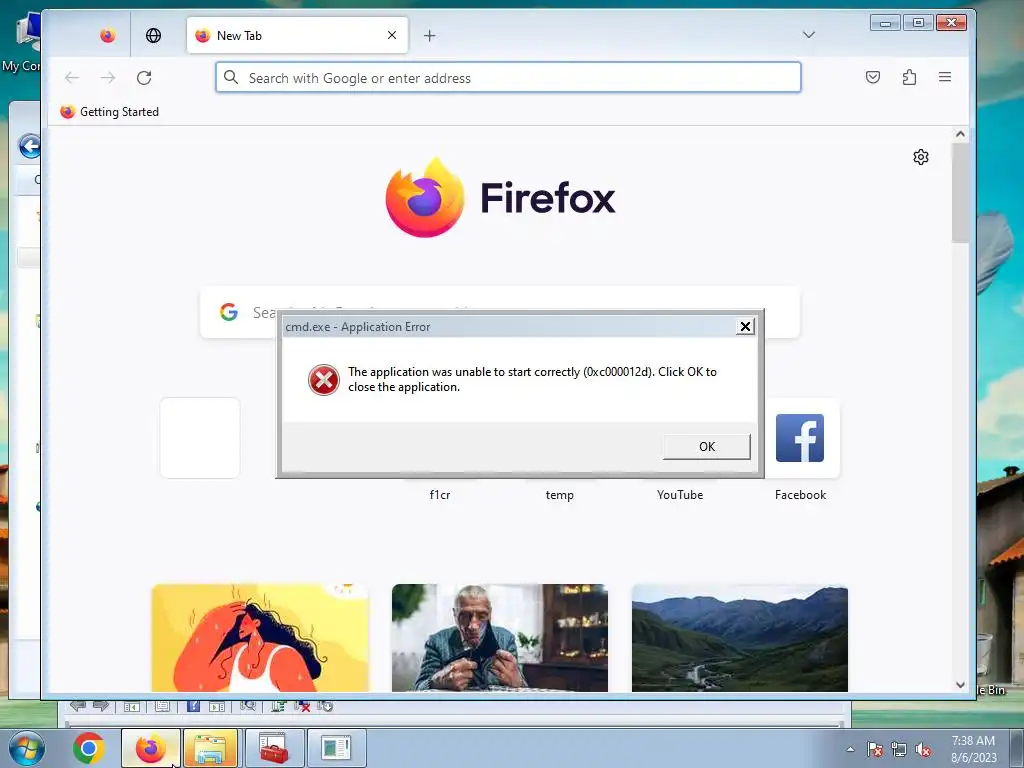
Task: Open the Extensions puzzle icon
Action: [x=909, y=77]
